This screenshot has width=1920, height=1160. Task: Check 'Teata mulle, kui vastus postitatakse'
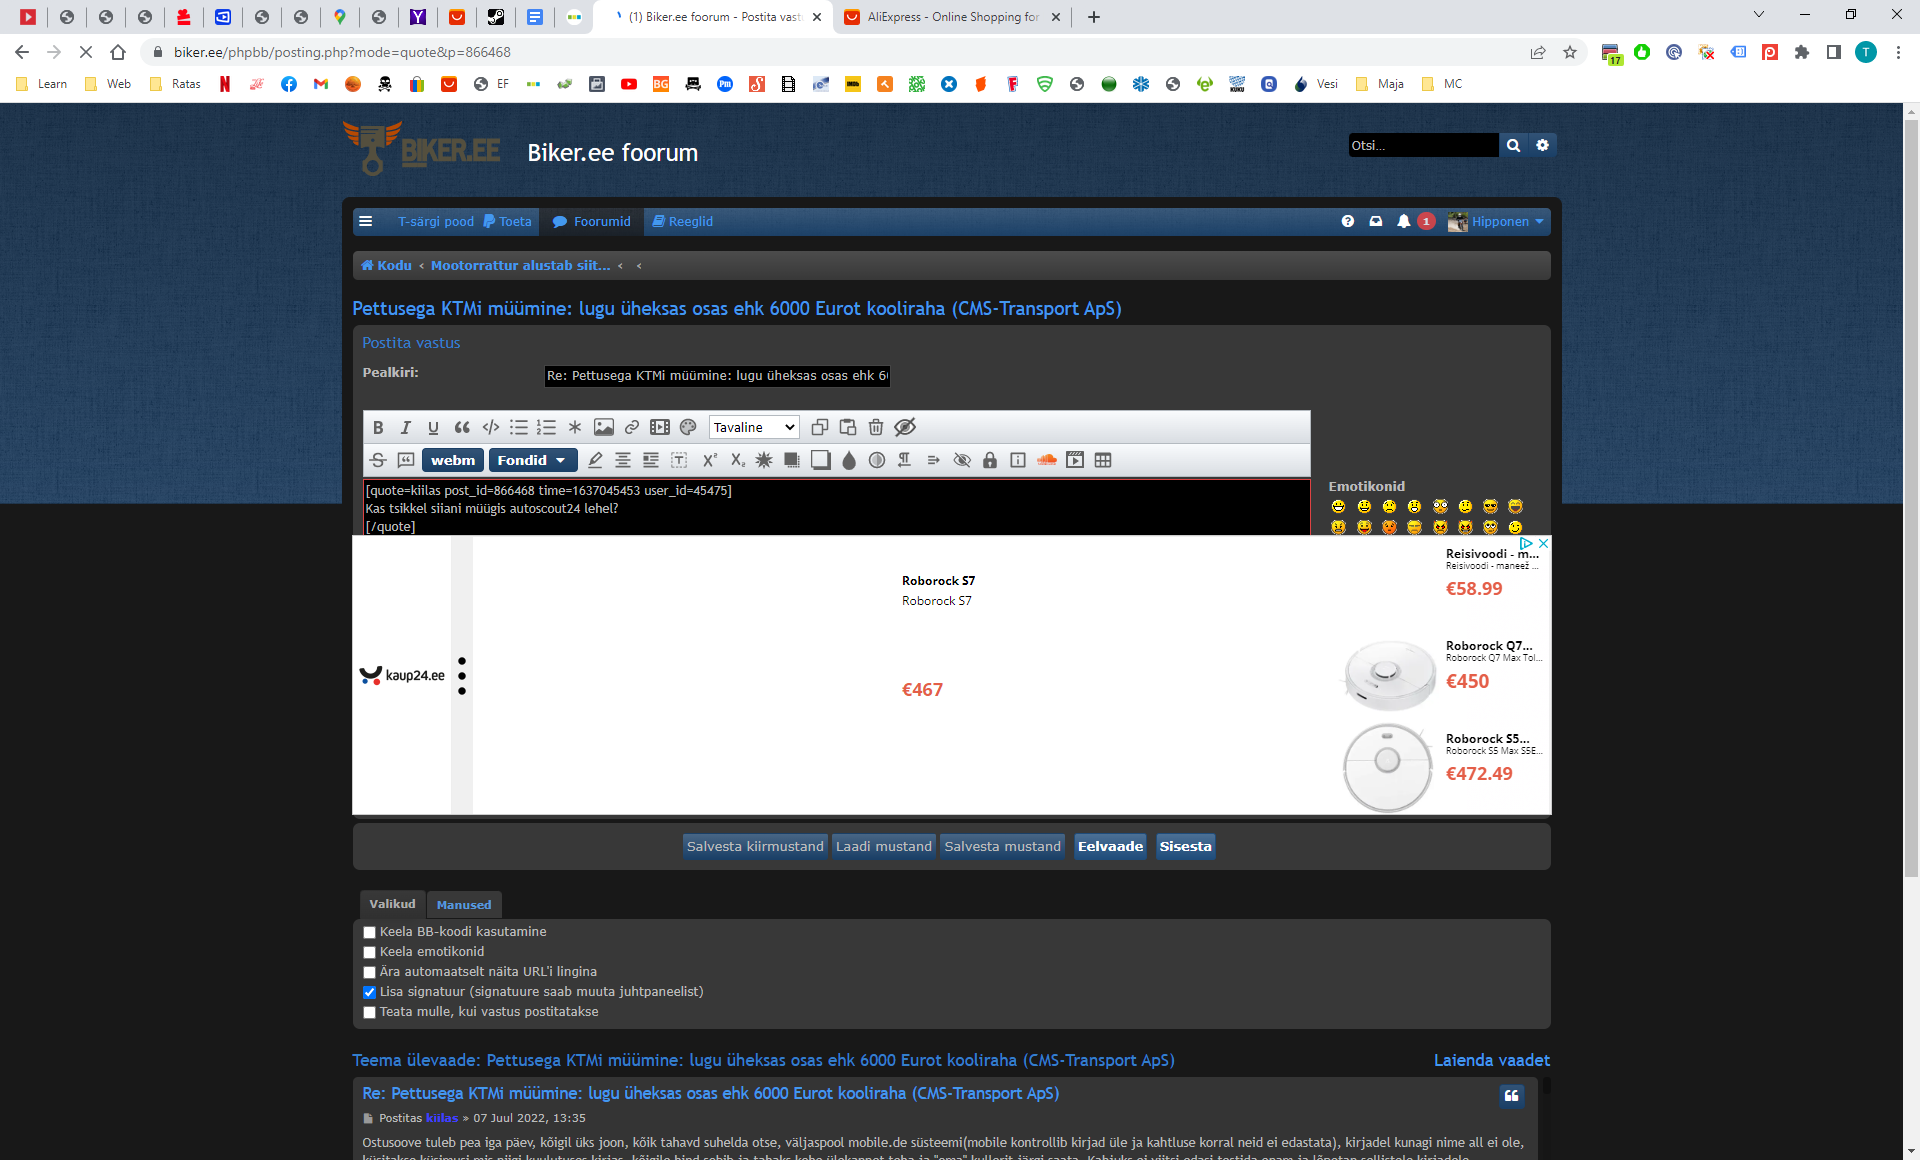(x=369, y=1012)
